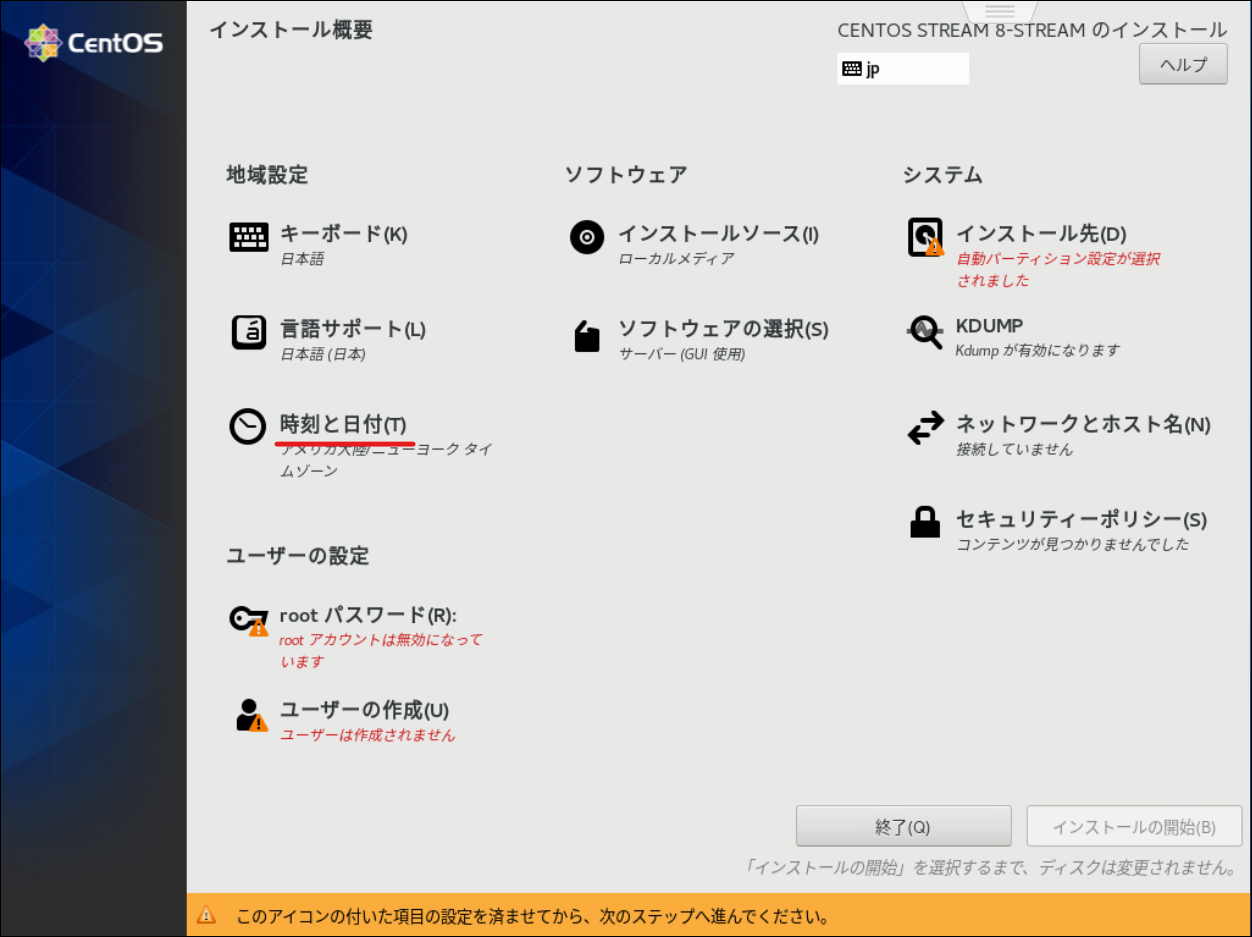Viewport: 1252px width, 937px height.
Task: Click the key icon for root パスワード
Action: (x=248, y=619)
